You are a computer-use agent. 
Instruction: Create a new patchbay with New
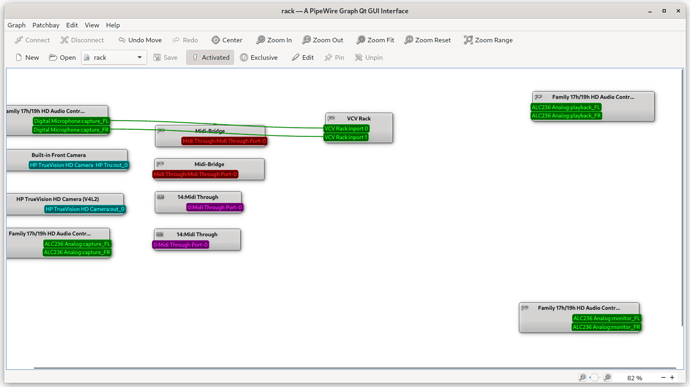pyautogui.click(x=27, y=58)
